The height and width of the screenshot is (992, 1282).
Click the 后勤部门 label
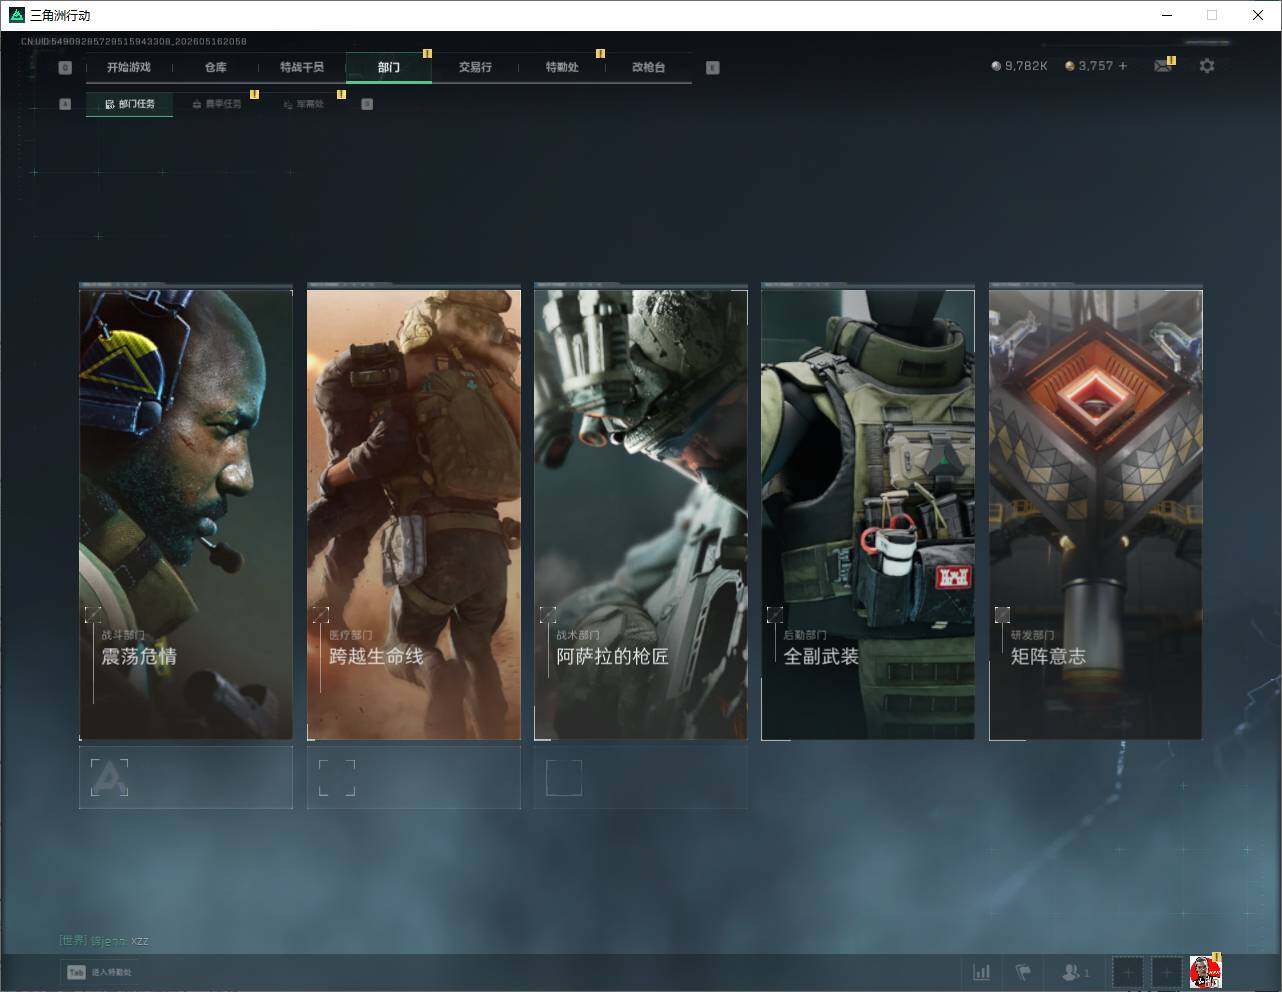click(805, 635)
